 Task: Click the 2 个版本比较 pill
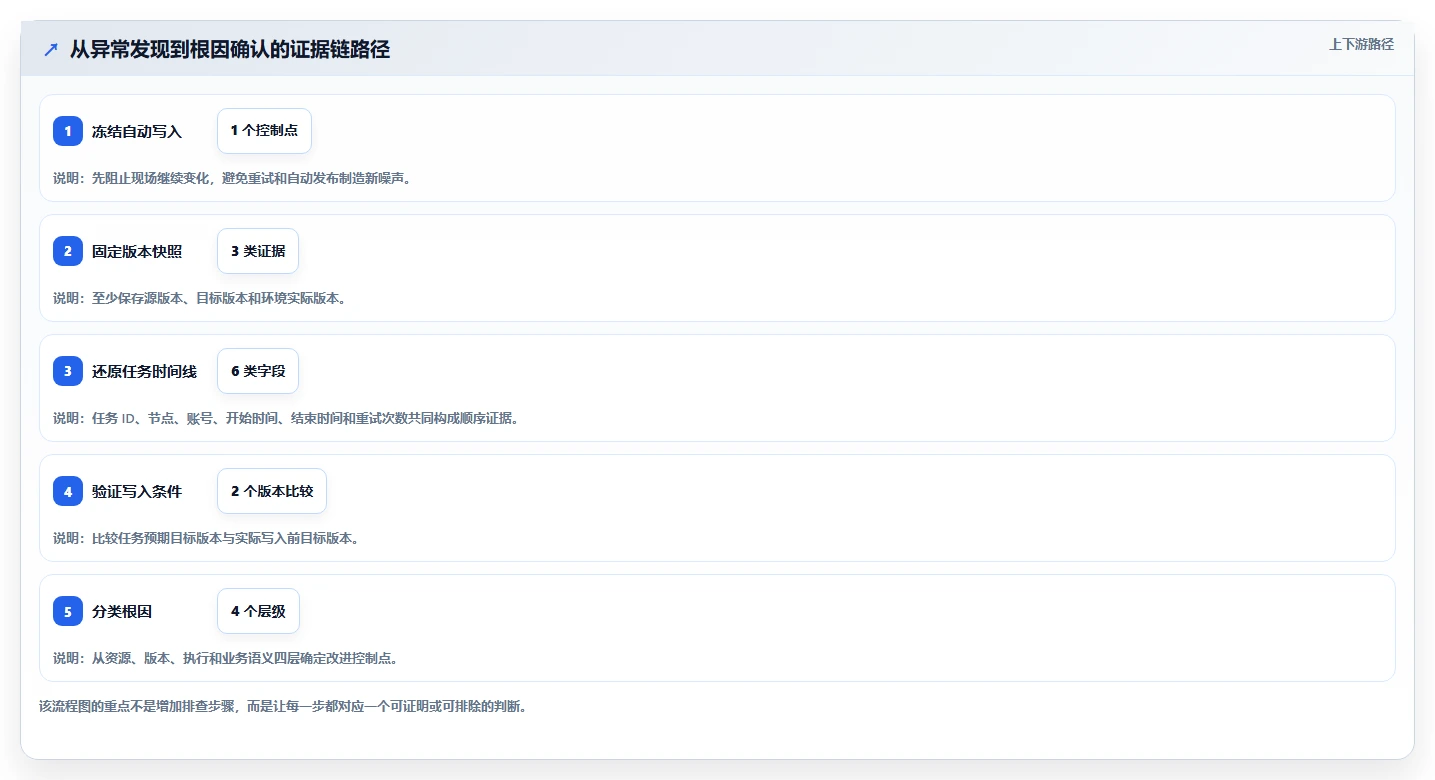pos(272,491)
